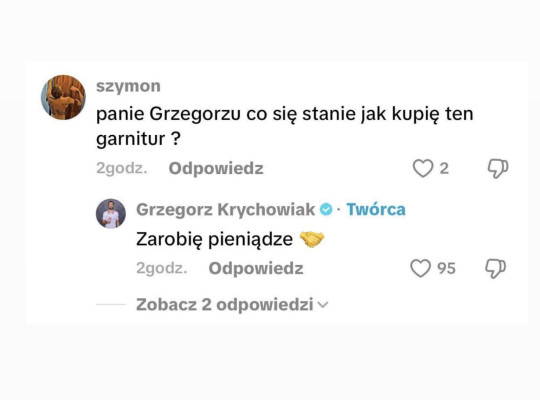Click Odpowiedz under szymon's comment
This screenshot has height=400, width=540.
(216, 168)
